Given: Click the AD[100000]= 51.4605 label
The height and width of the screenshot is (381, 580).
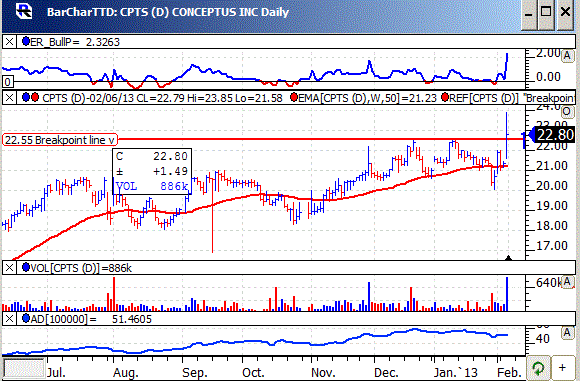Looking at the screenshot, I should 91,319.
